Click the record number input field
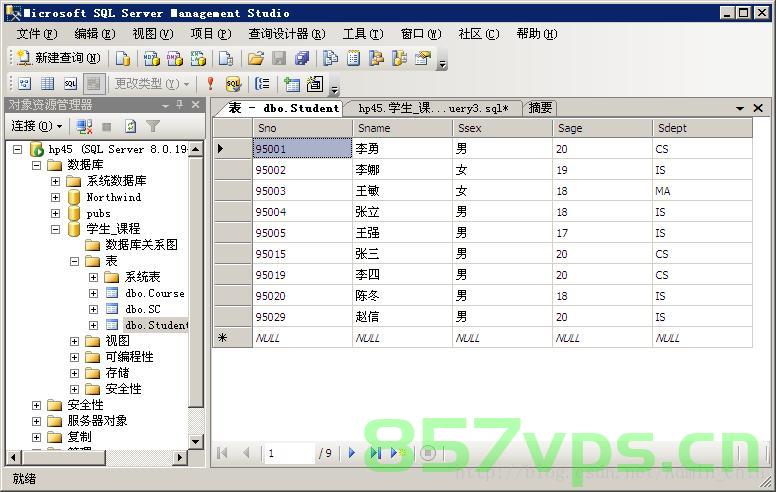 coord(290,453)
